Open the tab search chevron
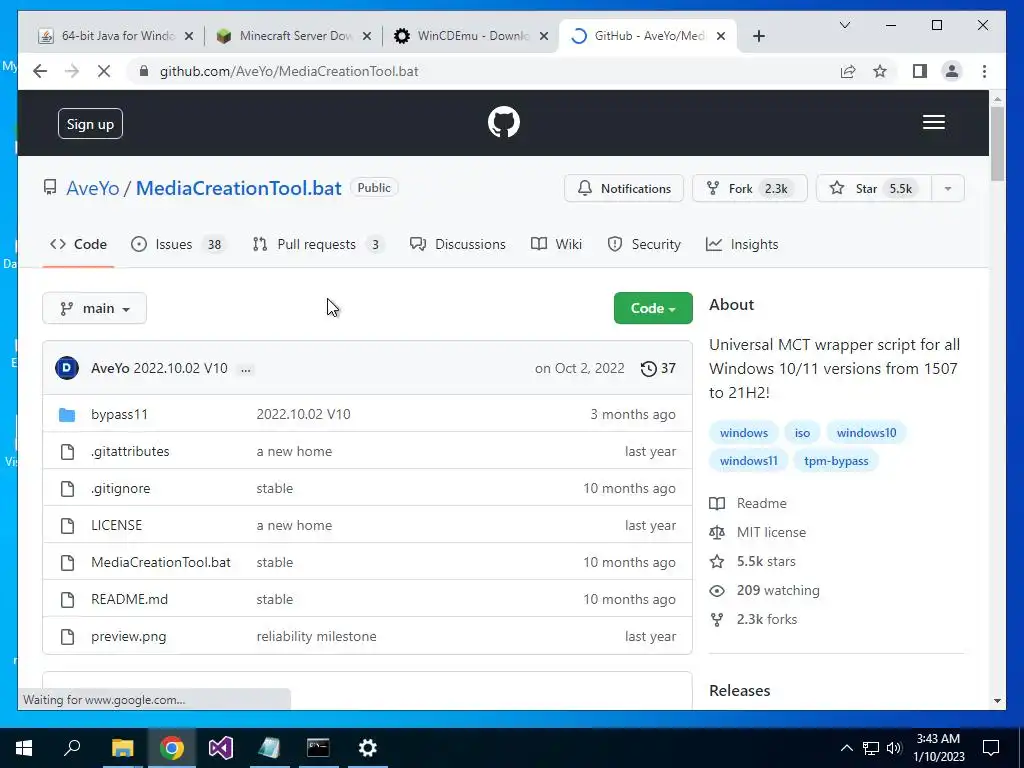Viewport: 1024px width, 768px height. (844, 25)
